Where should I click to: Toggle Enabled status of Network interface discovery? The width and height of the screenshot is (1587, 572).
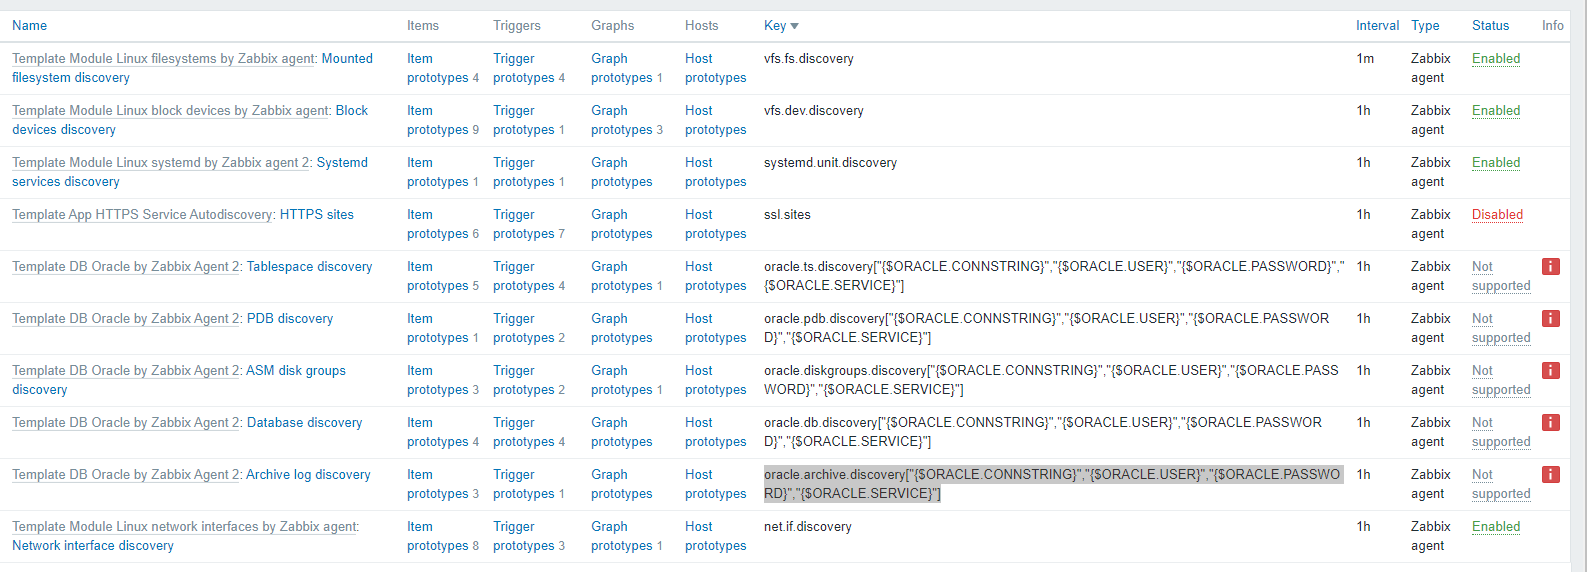click(x=1495, y=527)
